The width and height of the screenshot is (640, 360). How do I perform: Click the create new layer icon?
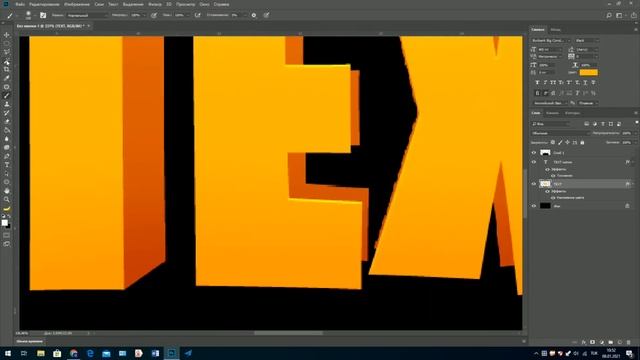(620, 342)
